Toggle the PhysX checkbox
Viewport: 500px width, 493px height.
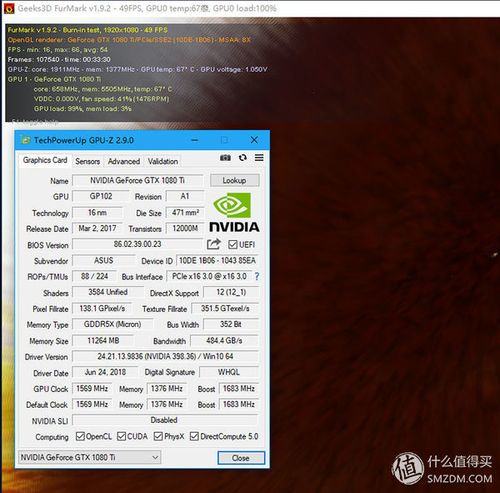pyautogui.click(x=158, y=436)
